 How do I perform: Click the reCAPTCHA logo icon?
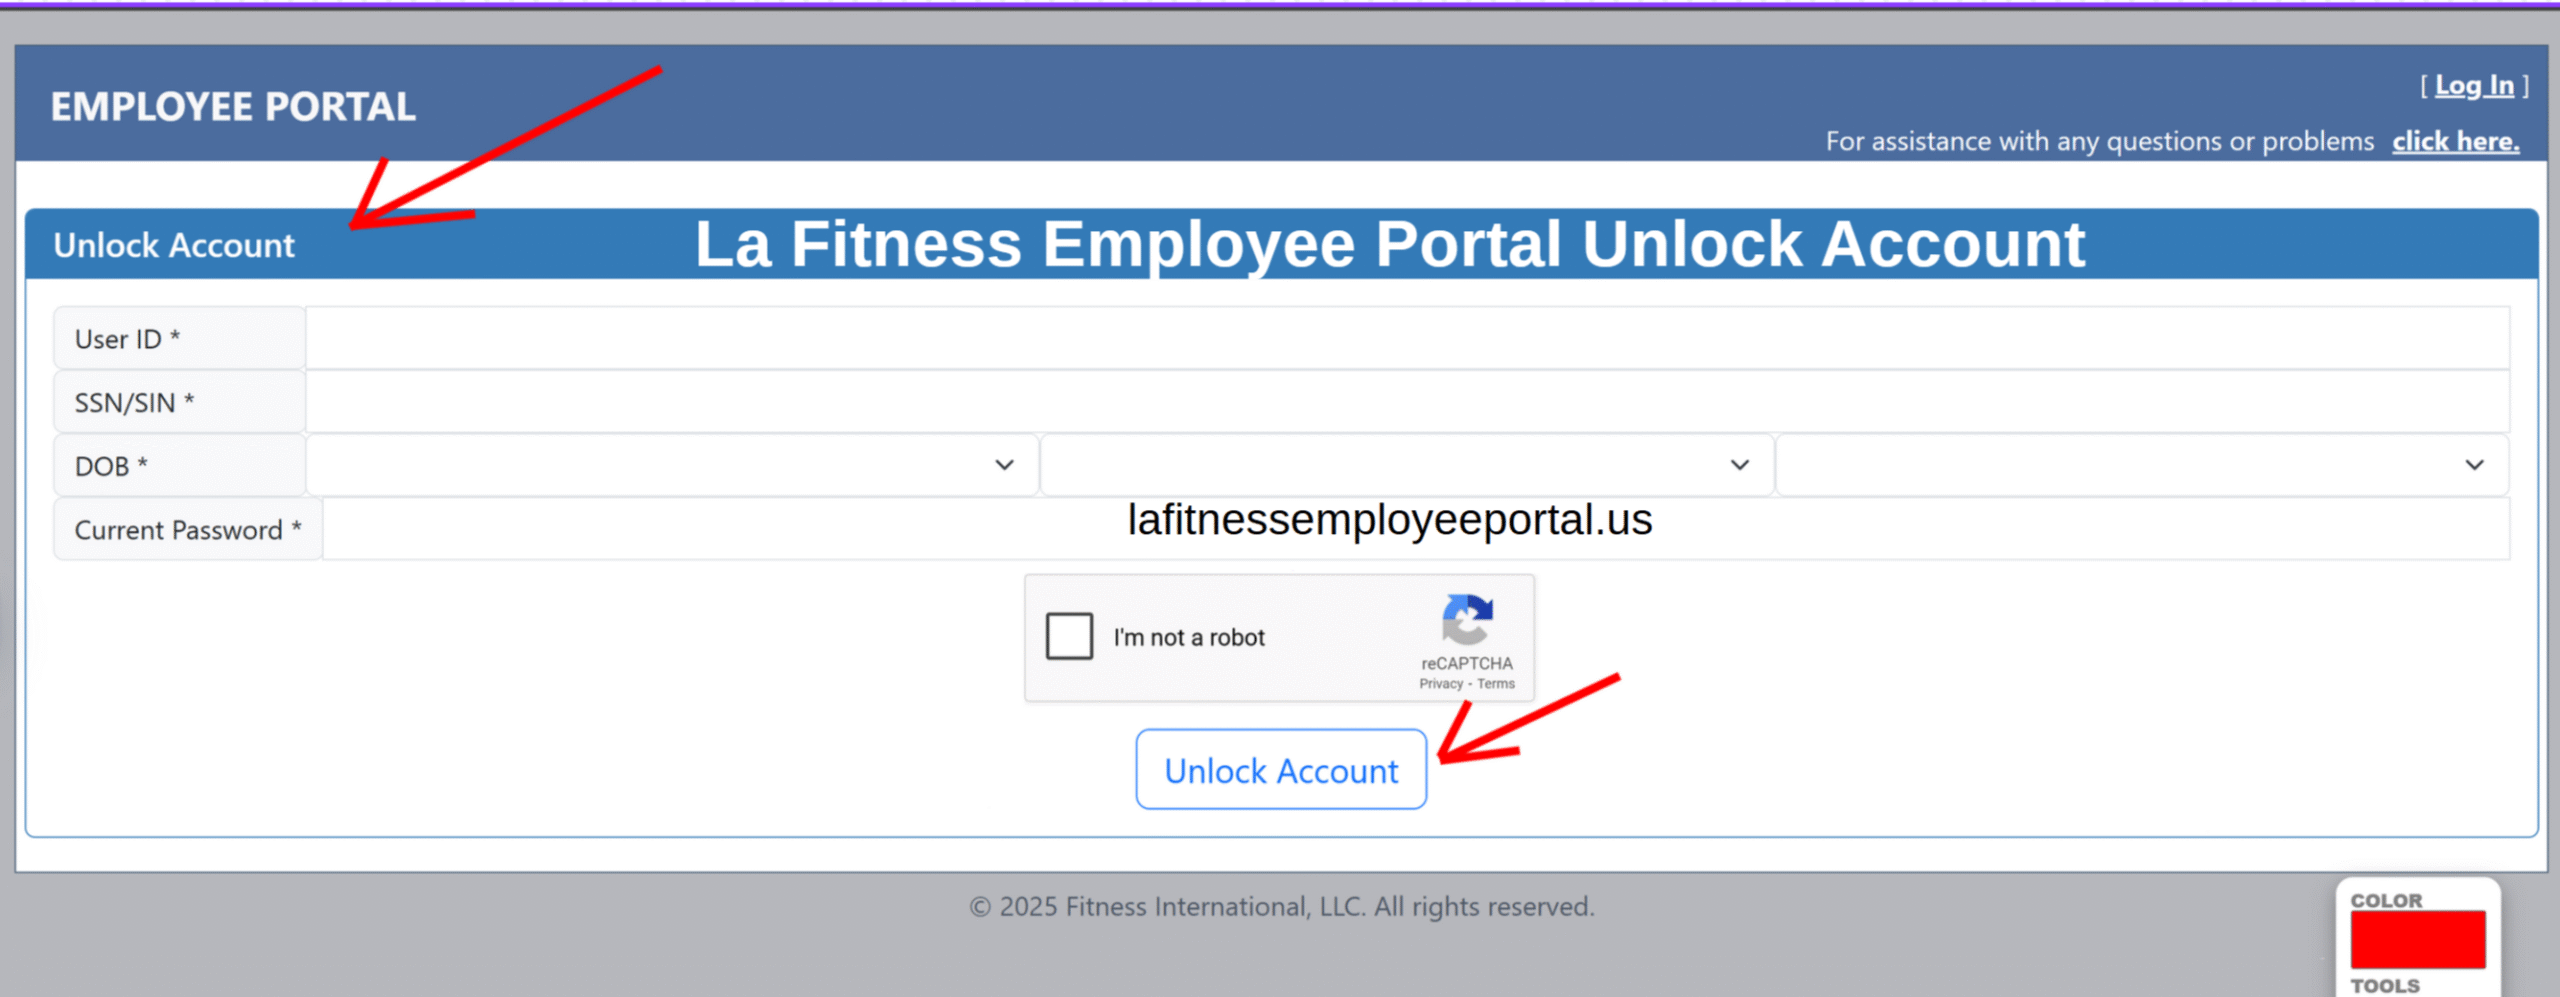pyautogui.click(x=1467, y=620)
